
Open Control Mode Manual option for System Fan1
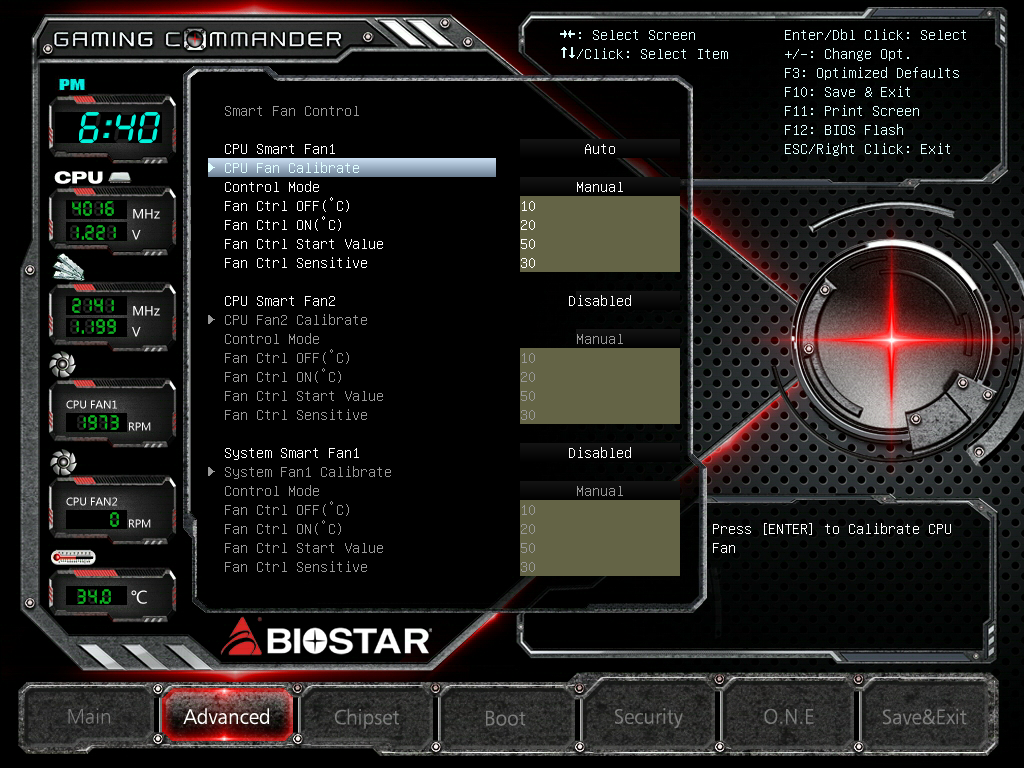coord(600,491)
